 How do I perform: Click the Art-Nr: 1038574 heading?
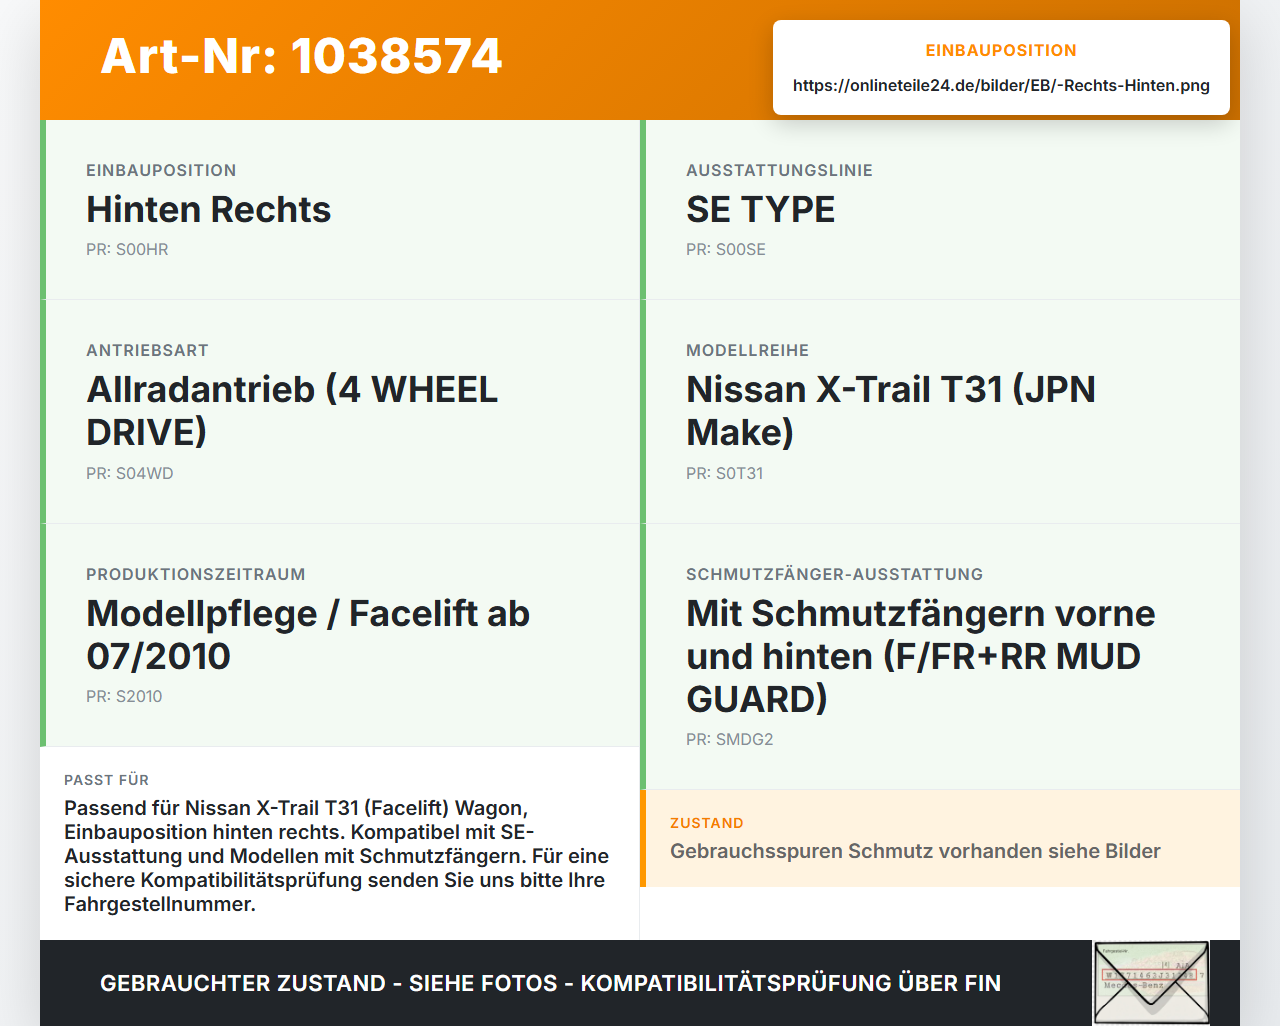[301, 56]
